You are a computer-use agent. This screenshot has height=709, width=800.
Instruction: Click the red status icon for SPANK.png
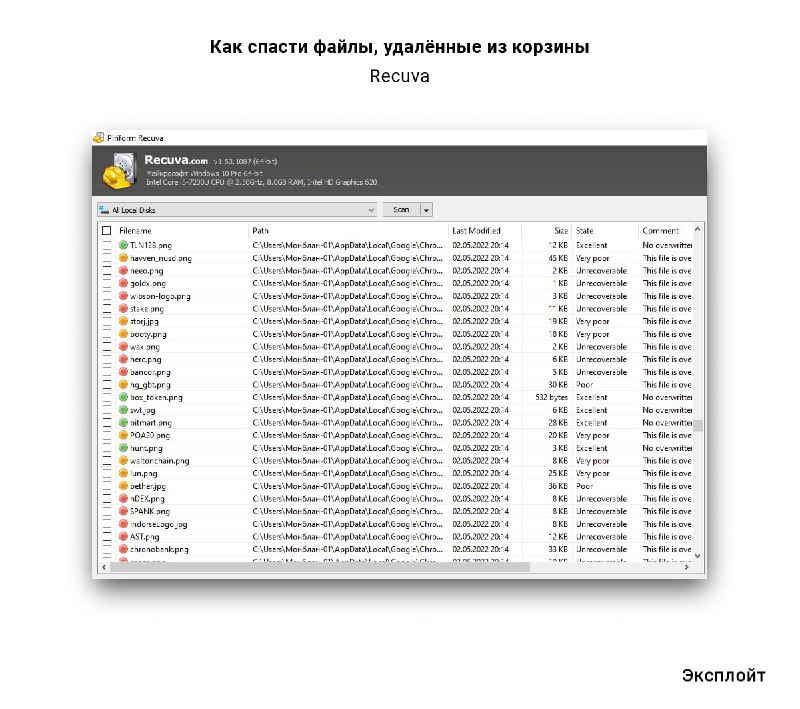124,511
